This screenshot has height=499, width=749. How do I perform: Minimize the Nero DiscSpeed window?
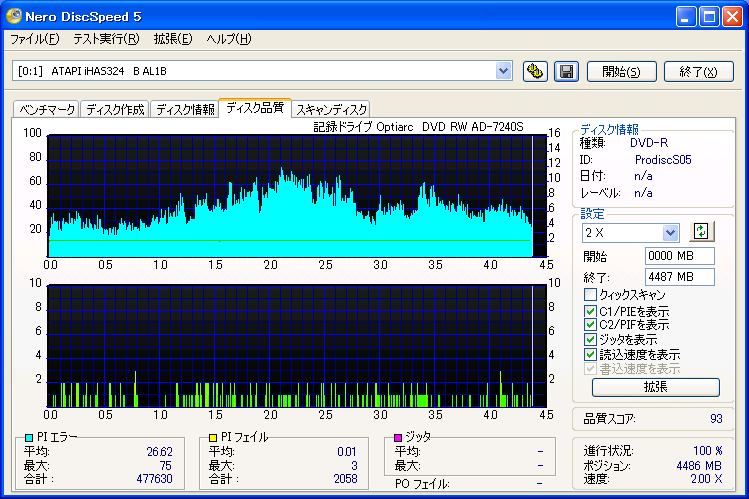pyautogui.click(x=686, y=17)
